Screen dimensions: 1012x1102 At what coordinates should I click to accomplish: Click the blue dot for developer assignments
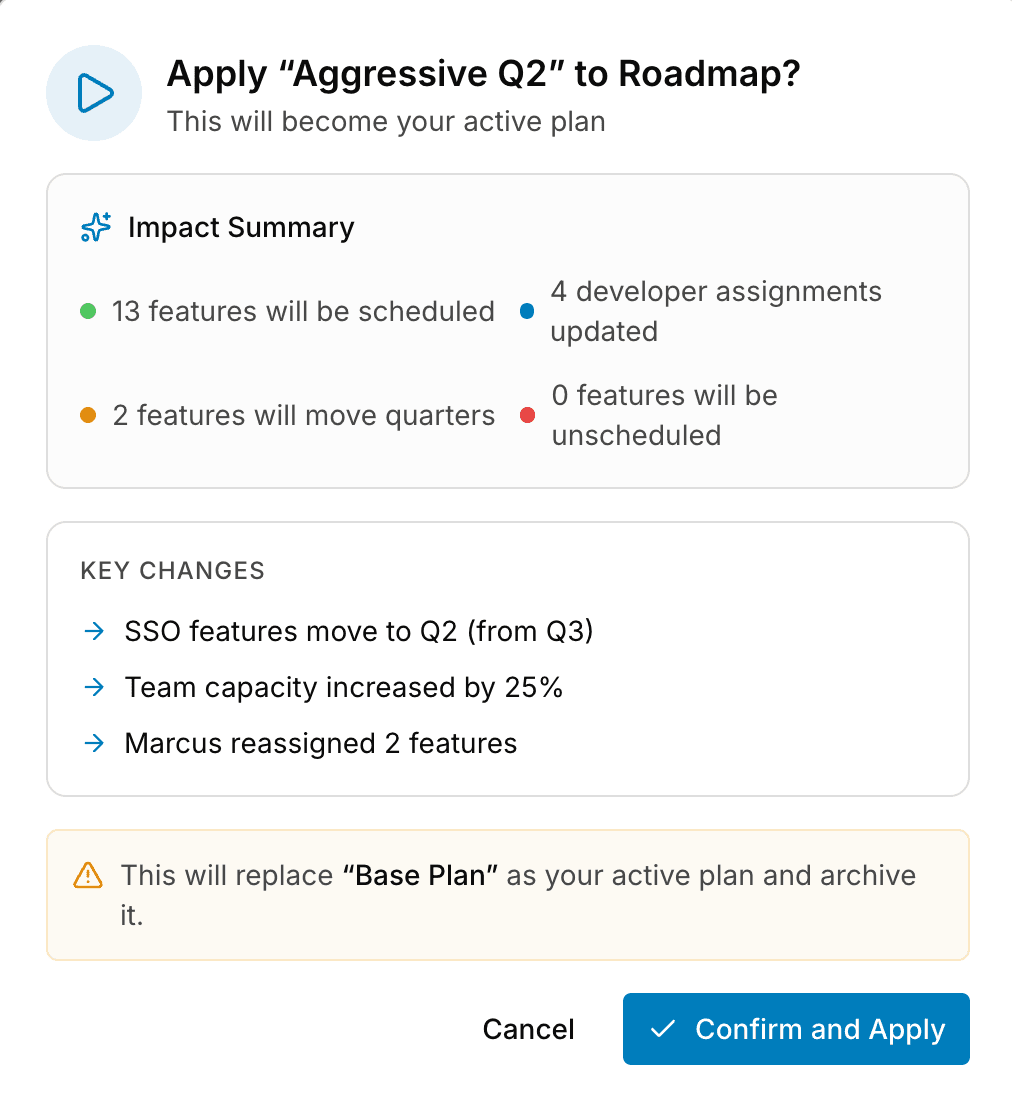[527, 311]
